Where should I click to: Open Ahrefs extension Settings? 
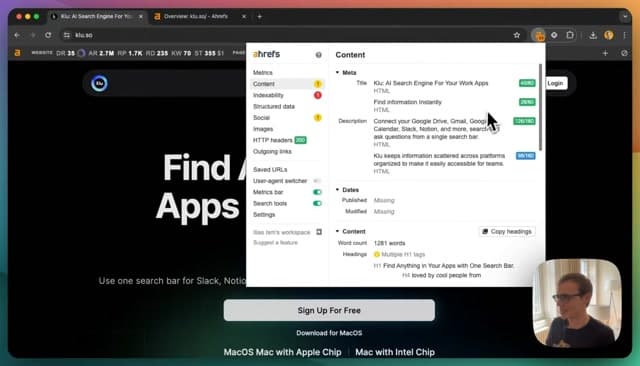(x=264, y=215)
